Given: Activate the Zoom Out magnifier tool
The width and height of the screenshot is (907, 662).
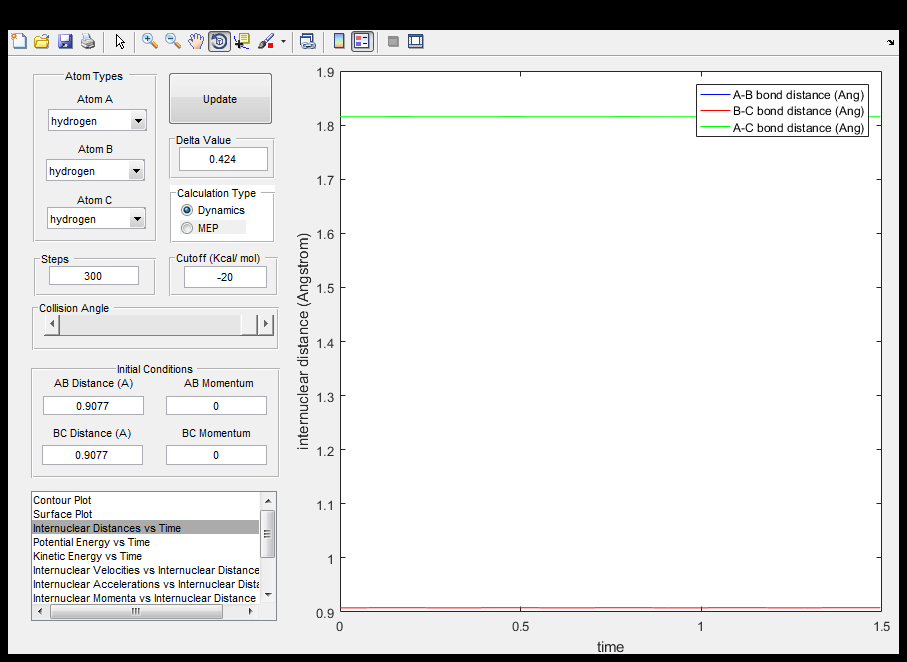Looking at the screenshot, I should pos(173,41).
